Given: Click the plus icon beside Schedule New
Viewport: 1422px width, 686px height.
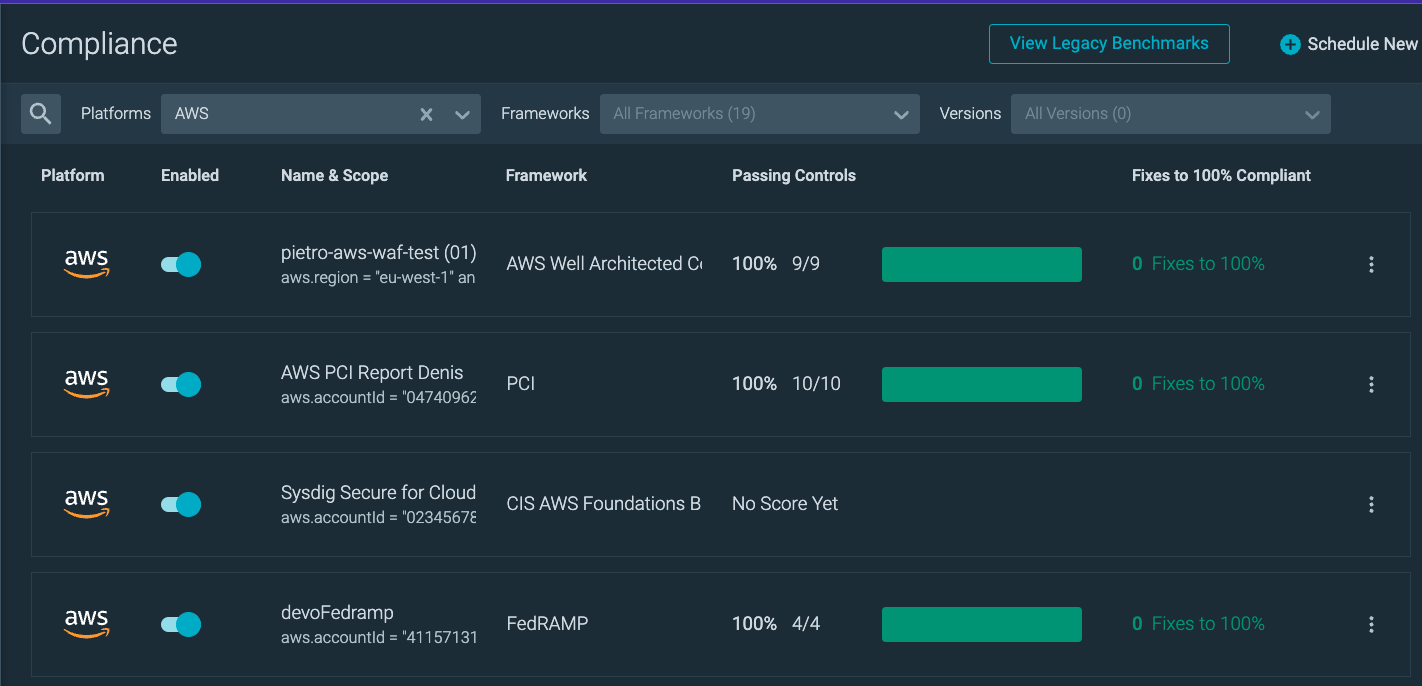Looking at the screenshot, I should pyautogui.click(x=1290, y=44).
